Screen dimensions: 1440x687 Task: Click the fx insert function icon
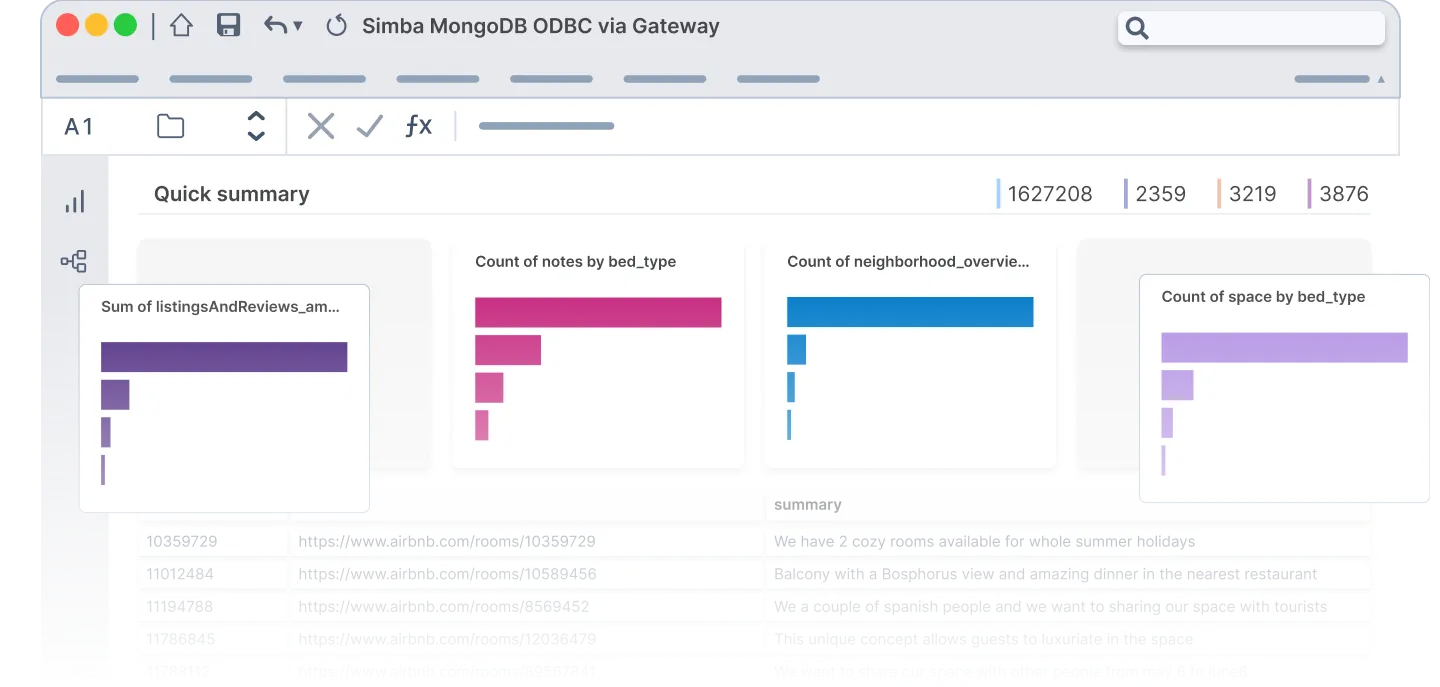[x=418, y=126]
